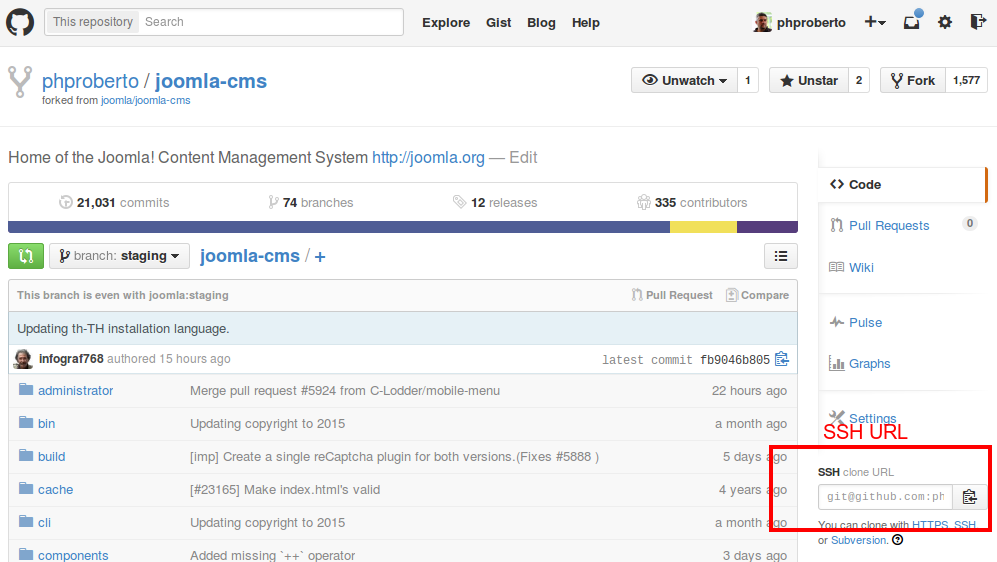
Task: Open Explore in top navigation
Action: coord(446,23)
